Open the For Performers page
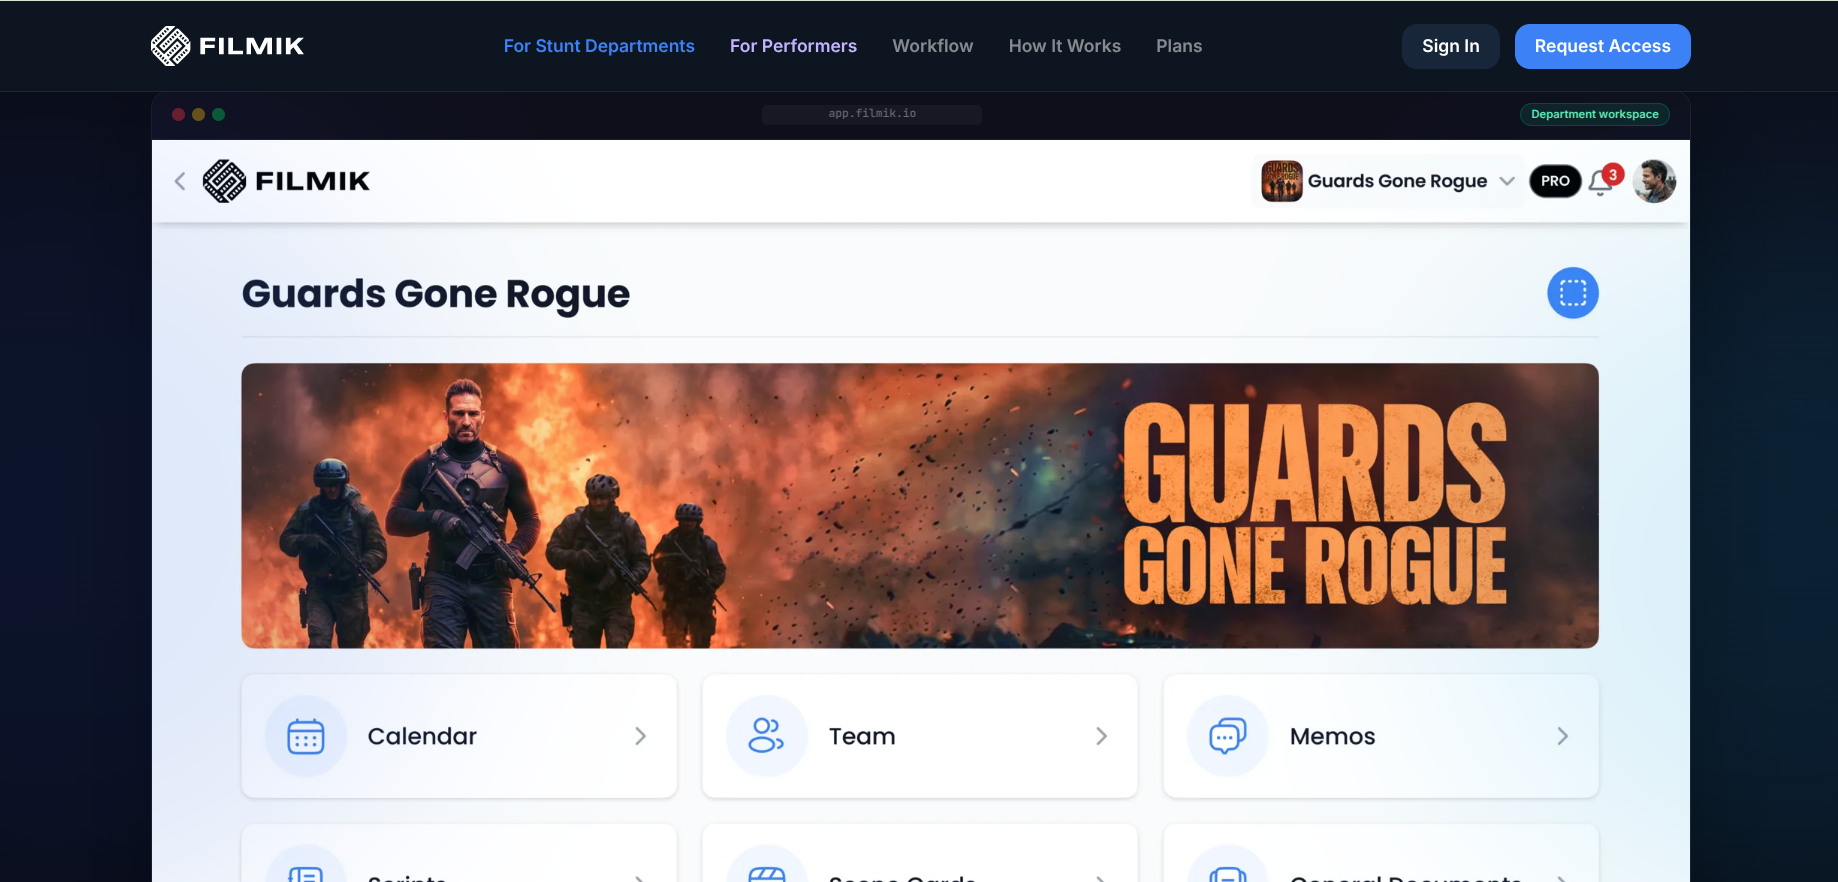 click(793, 46)
